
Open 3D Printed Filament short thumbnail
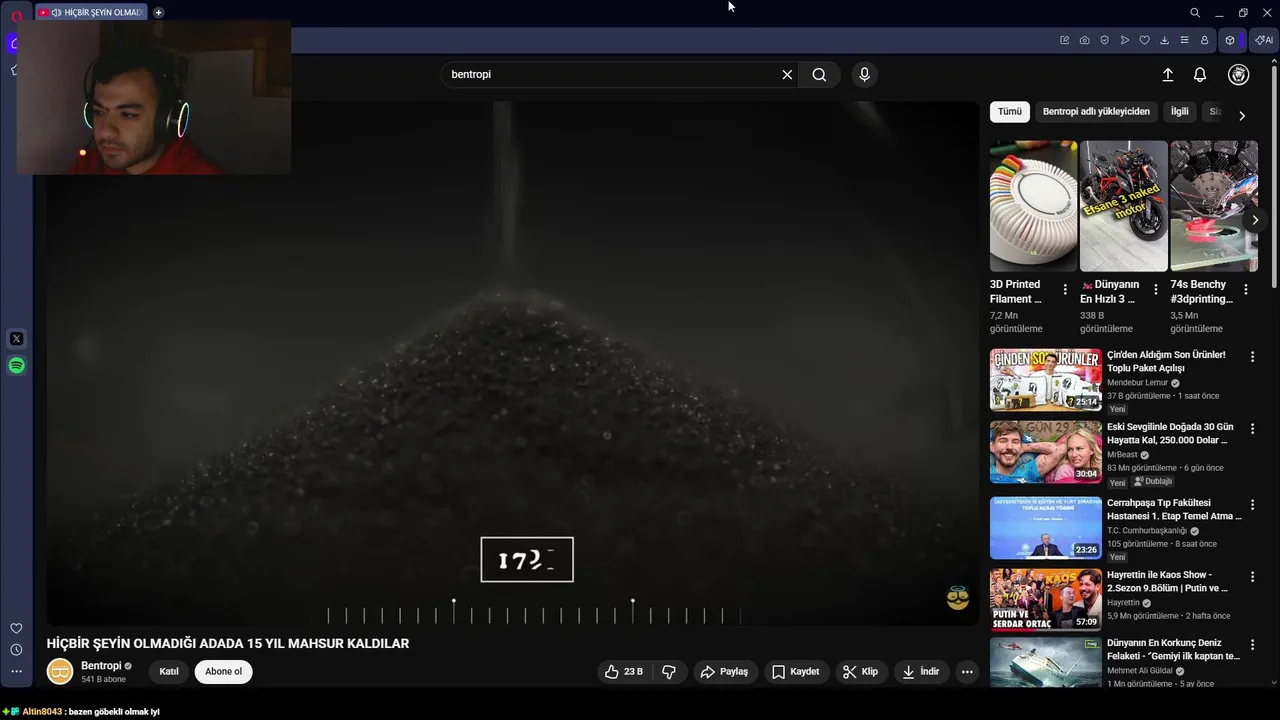1034,206
